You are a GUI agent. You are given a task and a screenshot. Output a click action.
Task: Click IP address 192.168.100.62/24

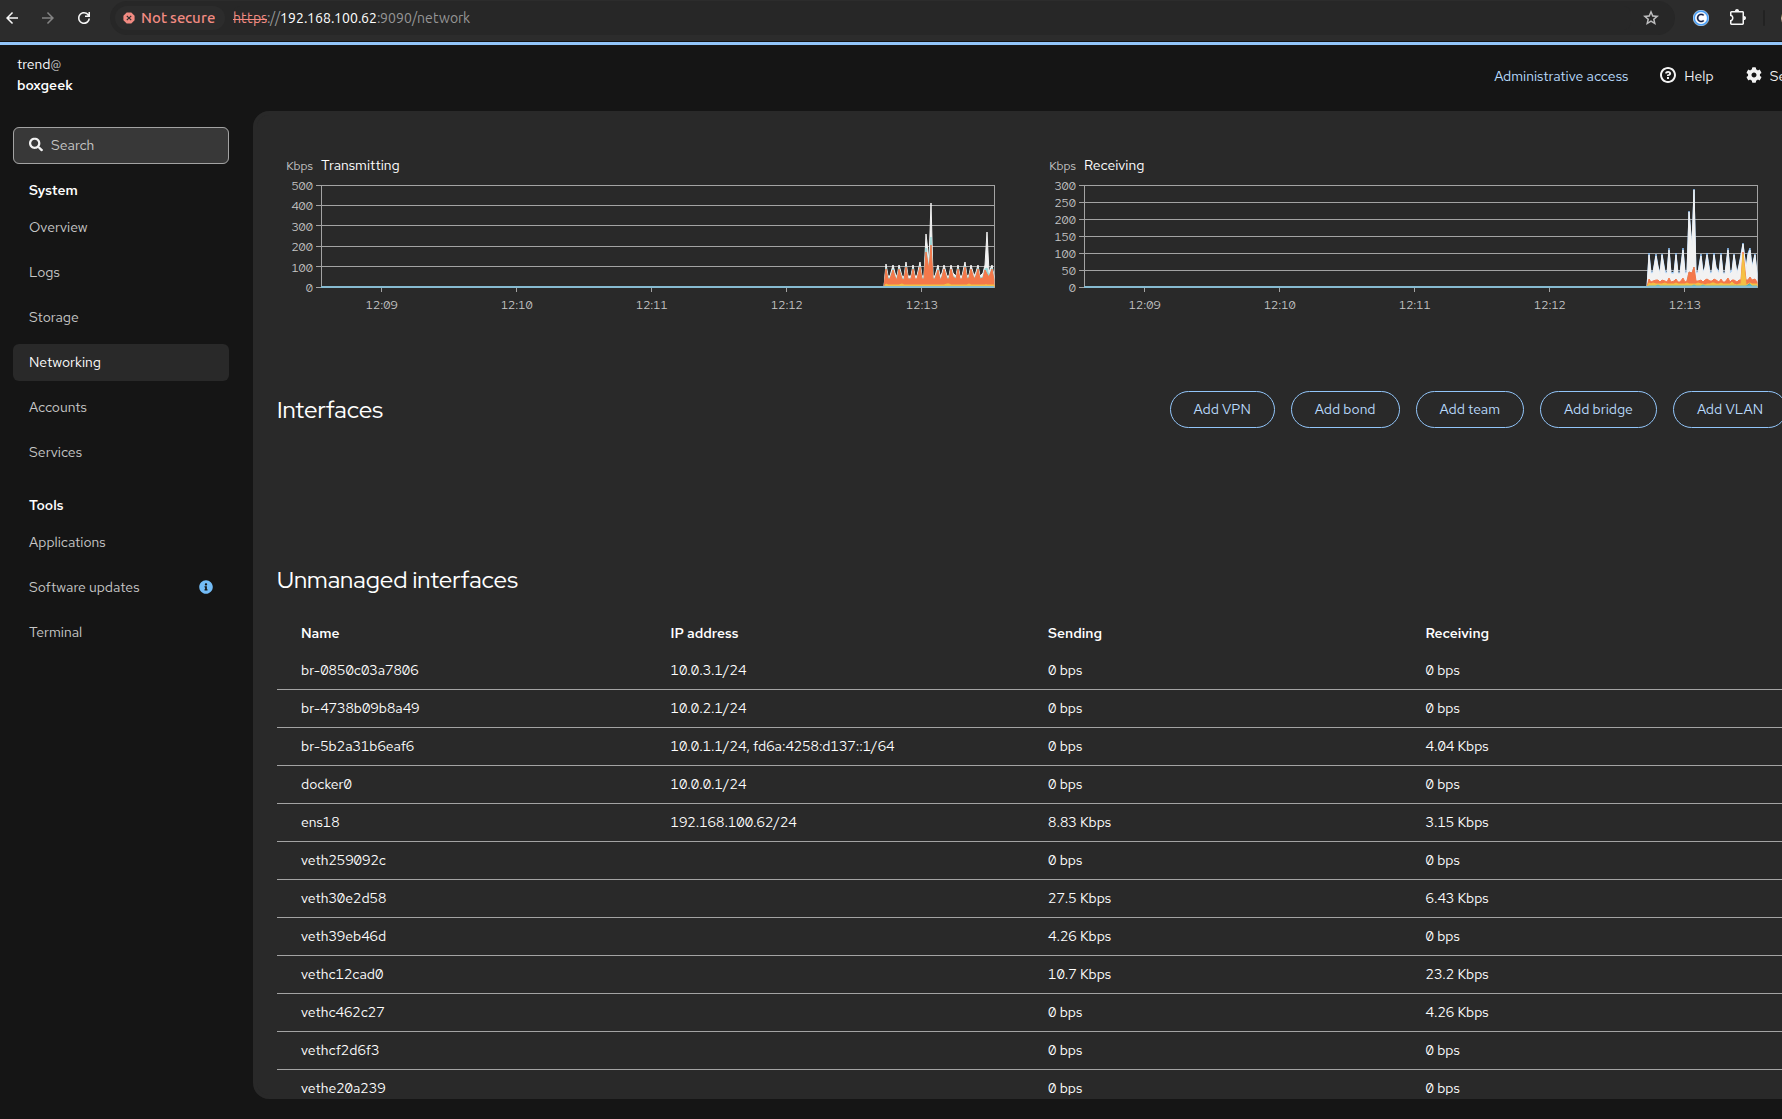click(733, 822)
